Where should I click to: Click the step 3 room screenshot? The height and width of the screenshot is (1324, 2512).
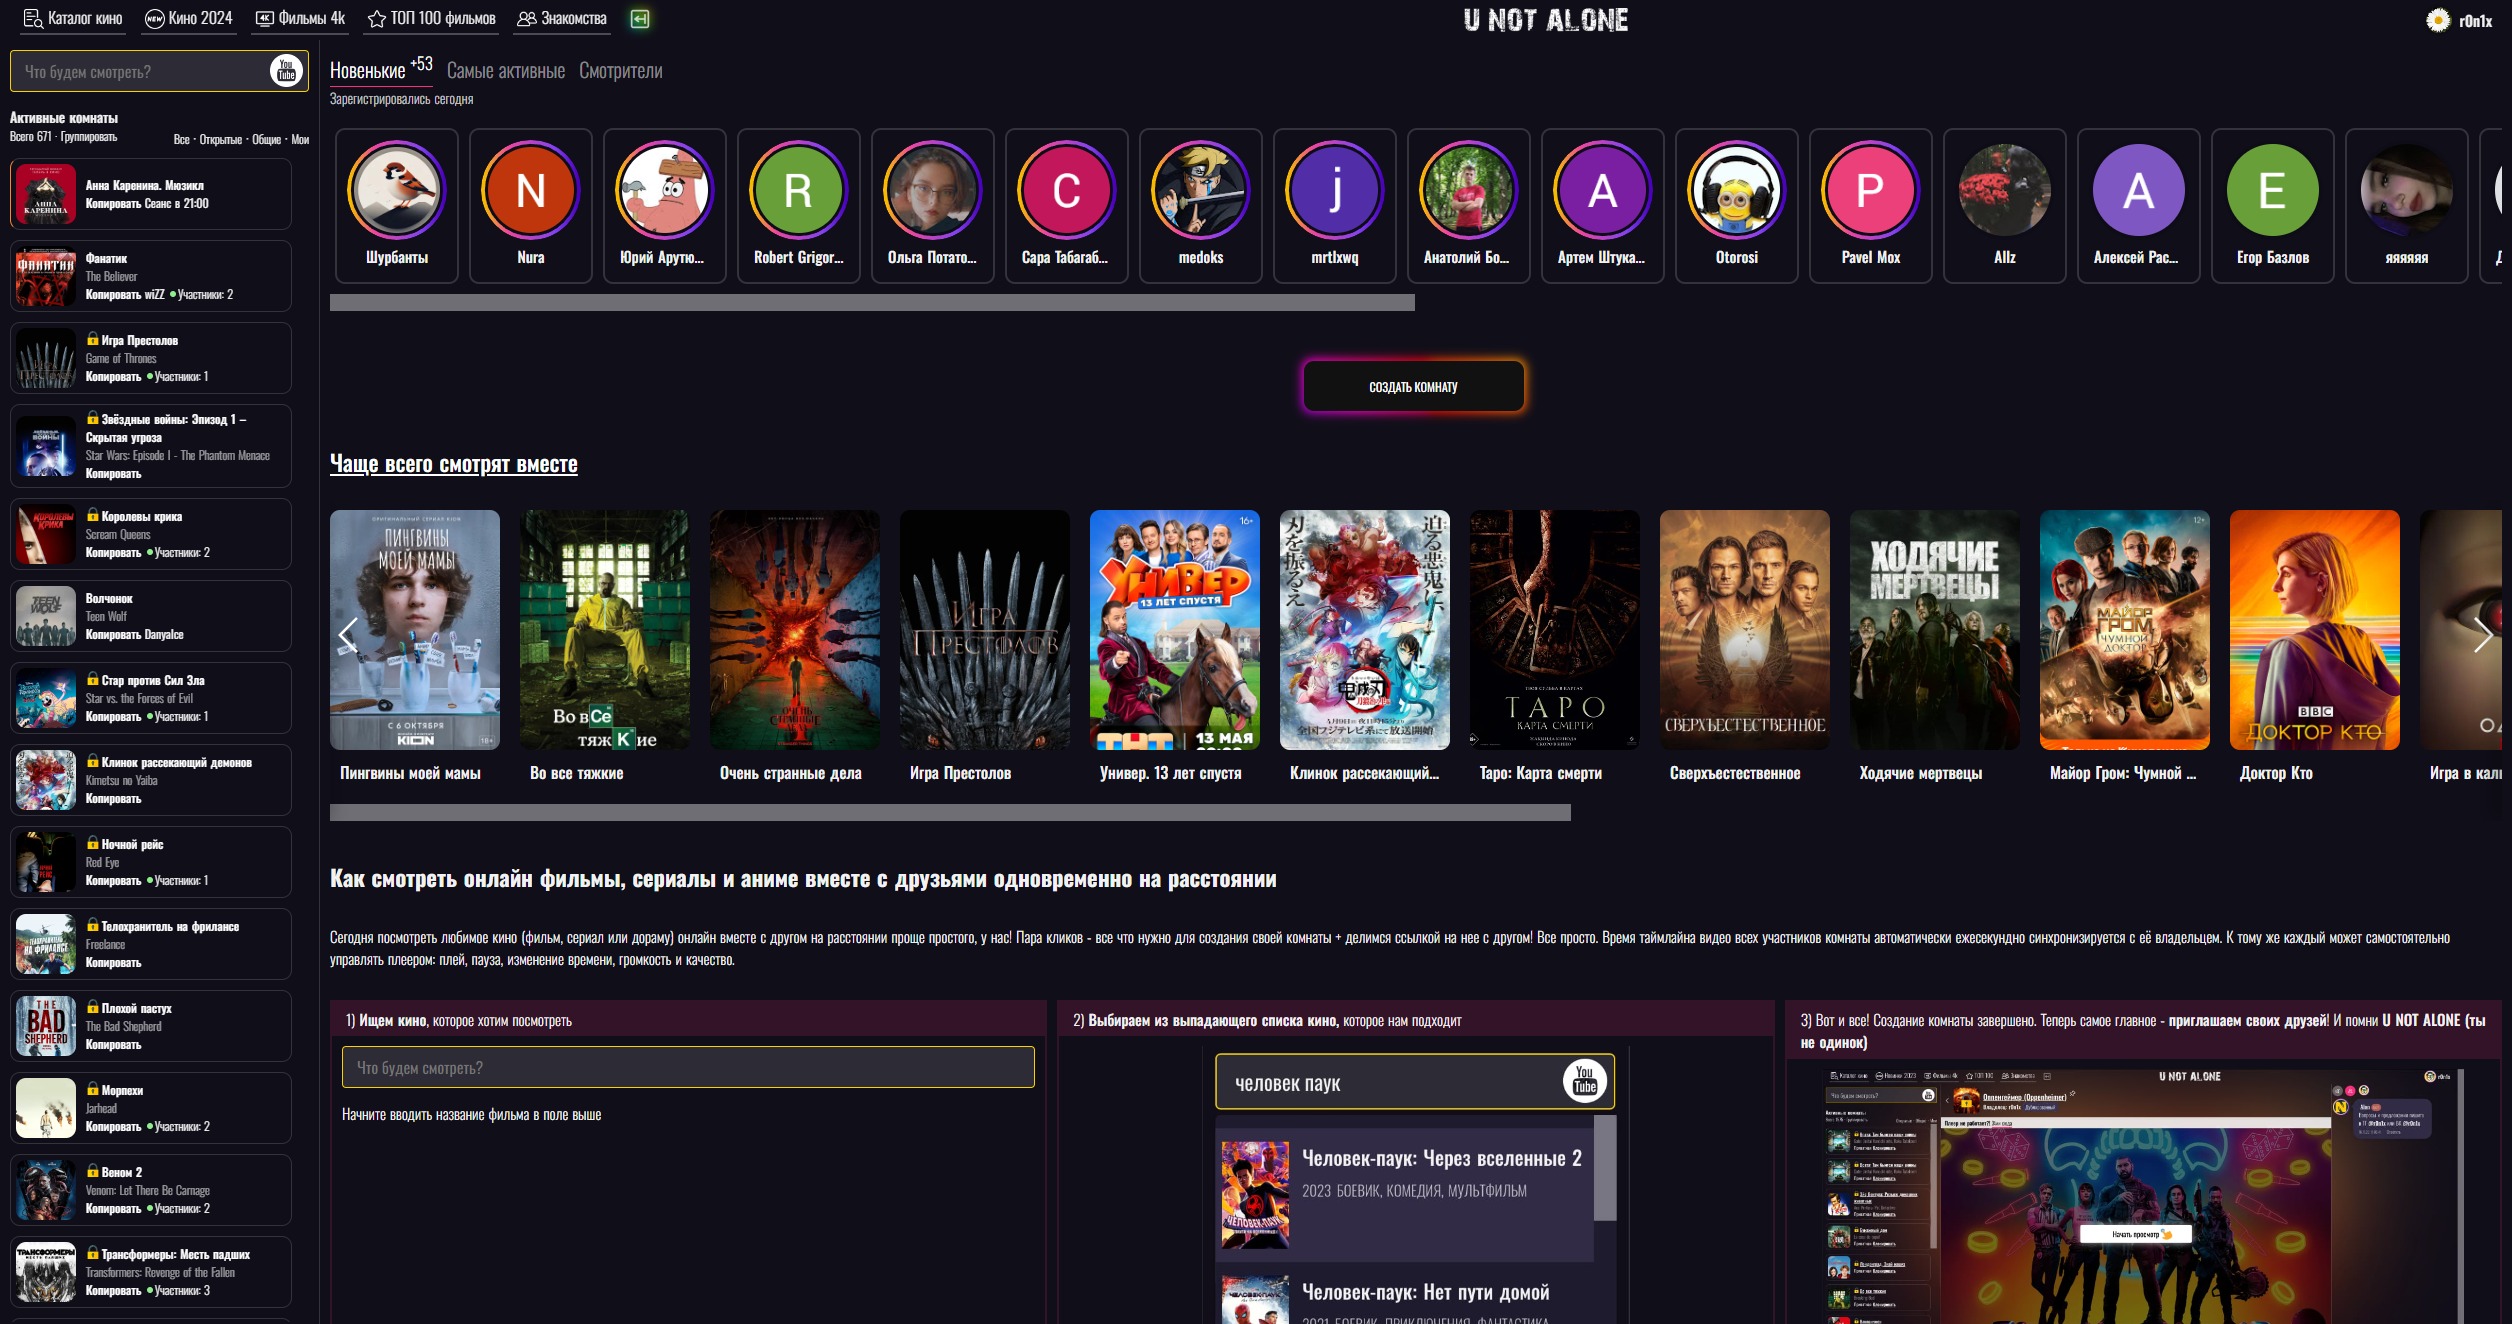tap(2142, 1196)
